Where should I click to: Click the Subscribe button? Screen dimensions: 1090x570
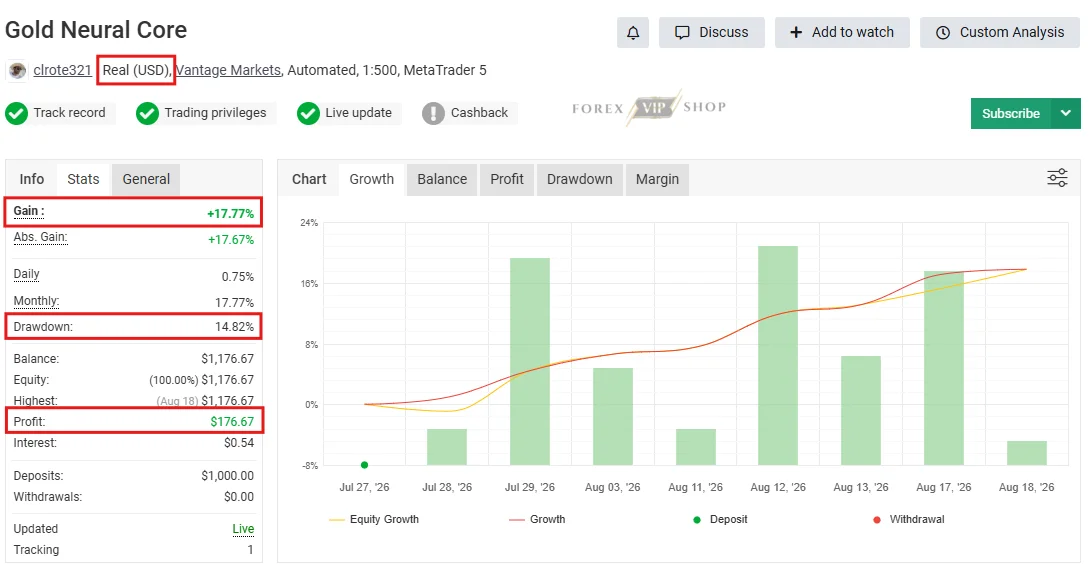[x=1011, y=113]
